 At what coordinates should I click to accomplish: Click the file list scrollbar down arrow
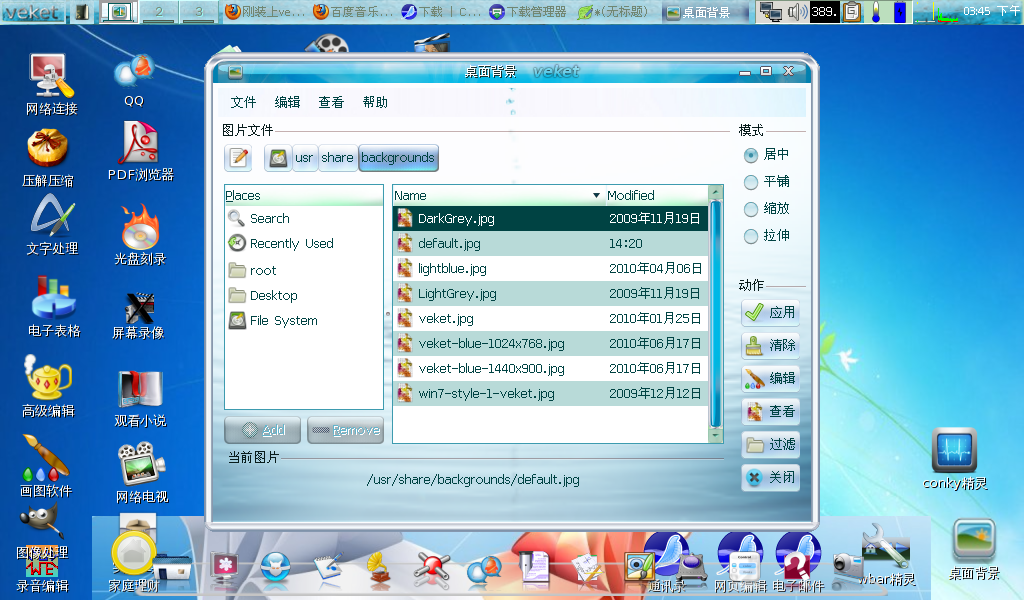pyautogui.click(x=716, y=435)
